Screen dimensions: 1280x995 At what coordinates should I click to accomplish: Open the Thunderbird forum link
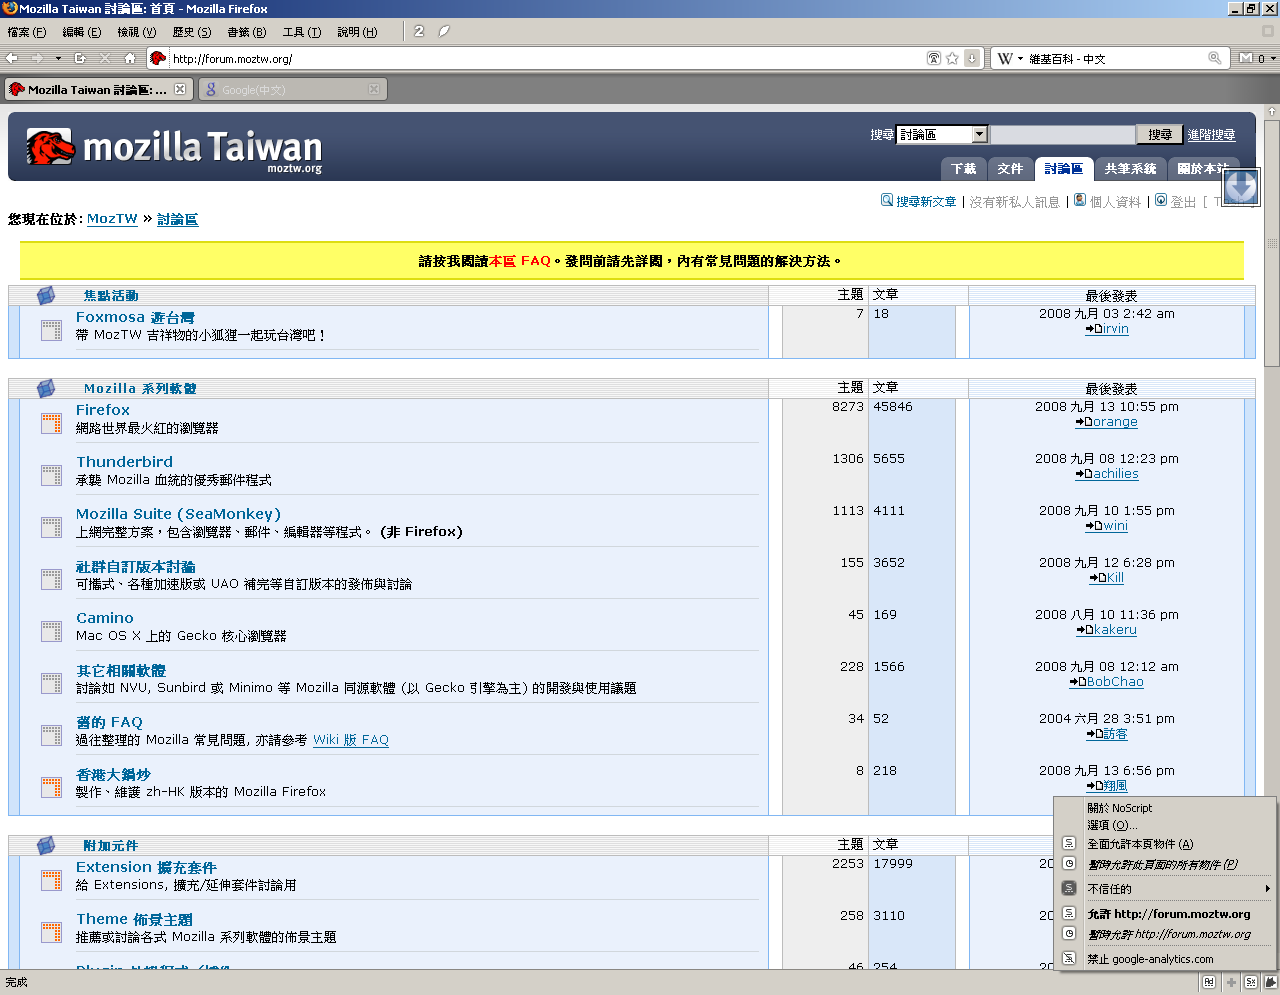[124, 462]
